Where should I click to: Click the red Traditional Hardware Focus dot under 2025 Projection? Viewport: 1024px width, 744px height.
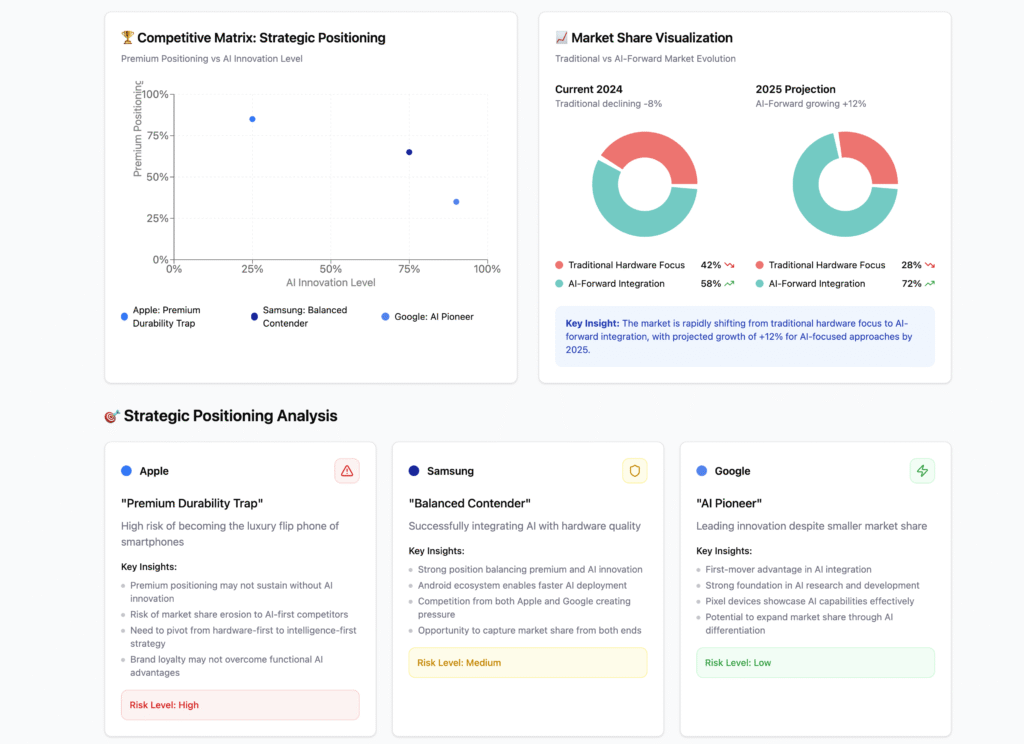760,265
